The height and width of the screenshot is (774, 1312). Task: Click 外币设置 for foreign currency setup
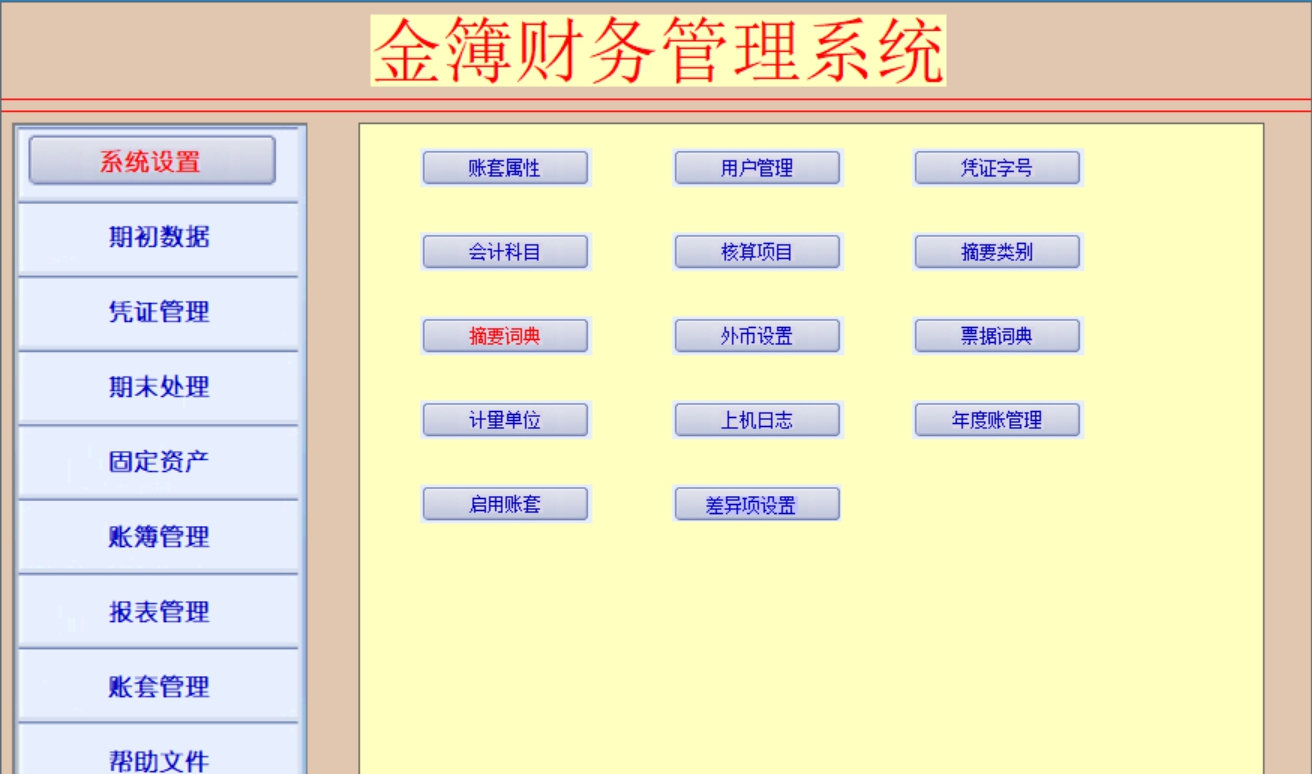[x=758, y=335]
